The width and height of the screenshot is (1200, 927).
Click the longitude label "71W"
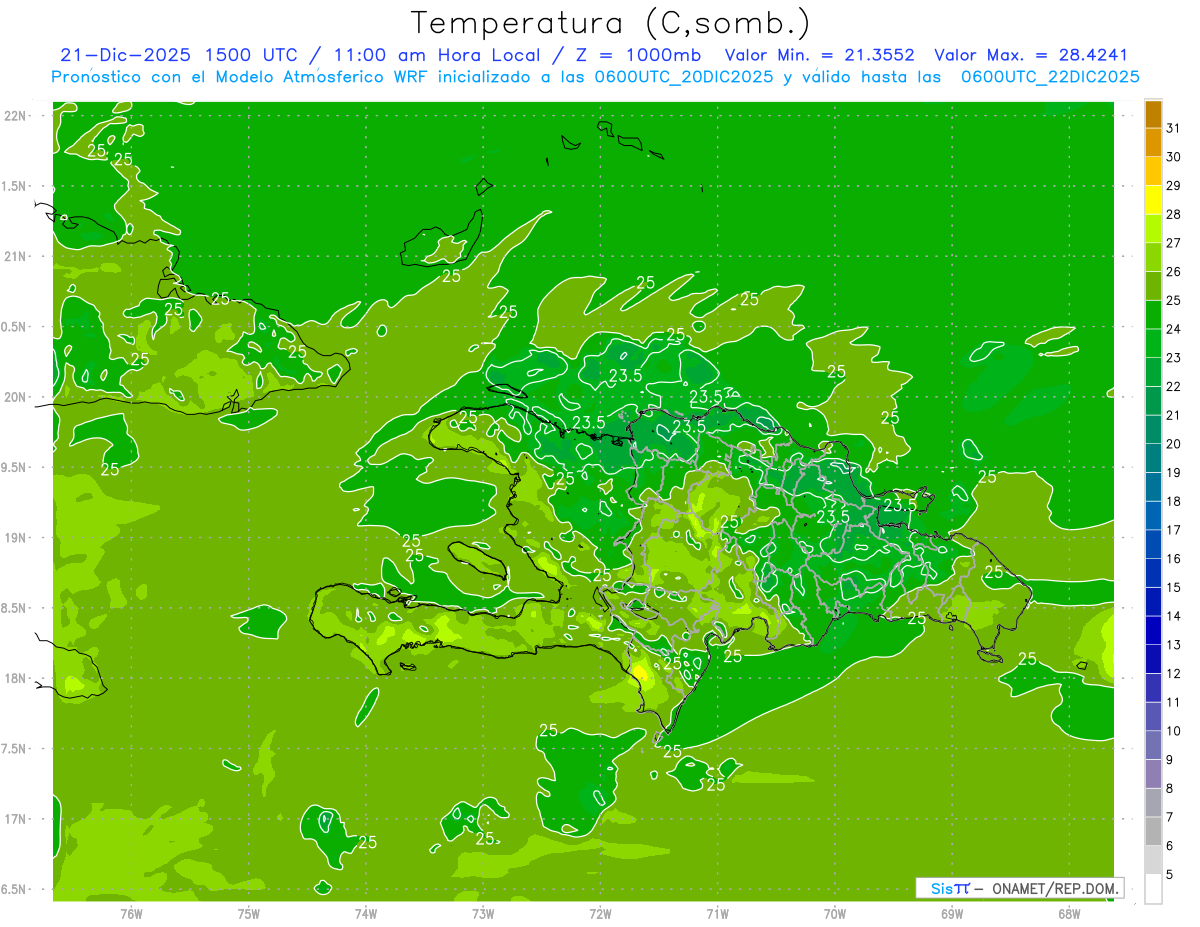(x=717, y=913)
